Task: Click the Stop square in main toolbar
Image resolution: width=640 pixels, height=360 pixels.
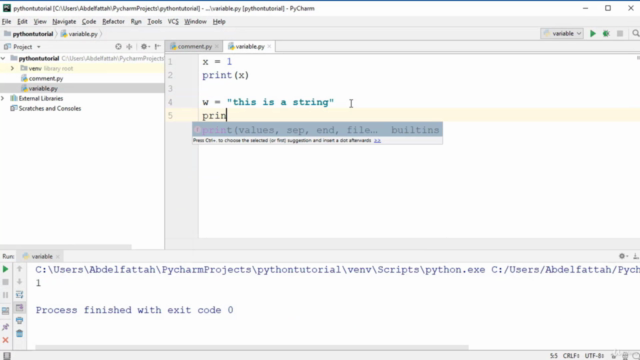Action: pos(620,33)
